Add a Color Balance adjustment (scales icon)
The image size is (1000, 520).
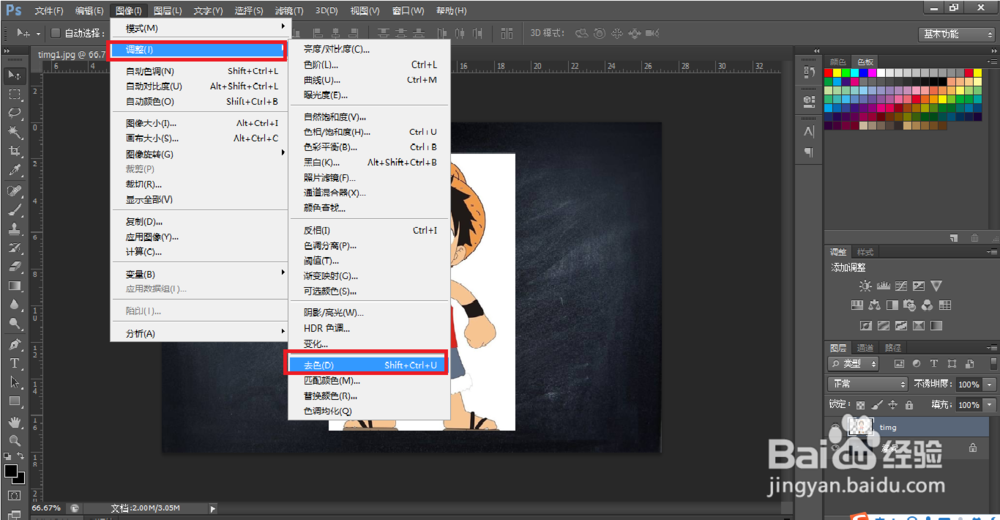[874, 306]
